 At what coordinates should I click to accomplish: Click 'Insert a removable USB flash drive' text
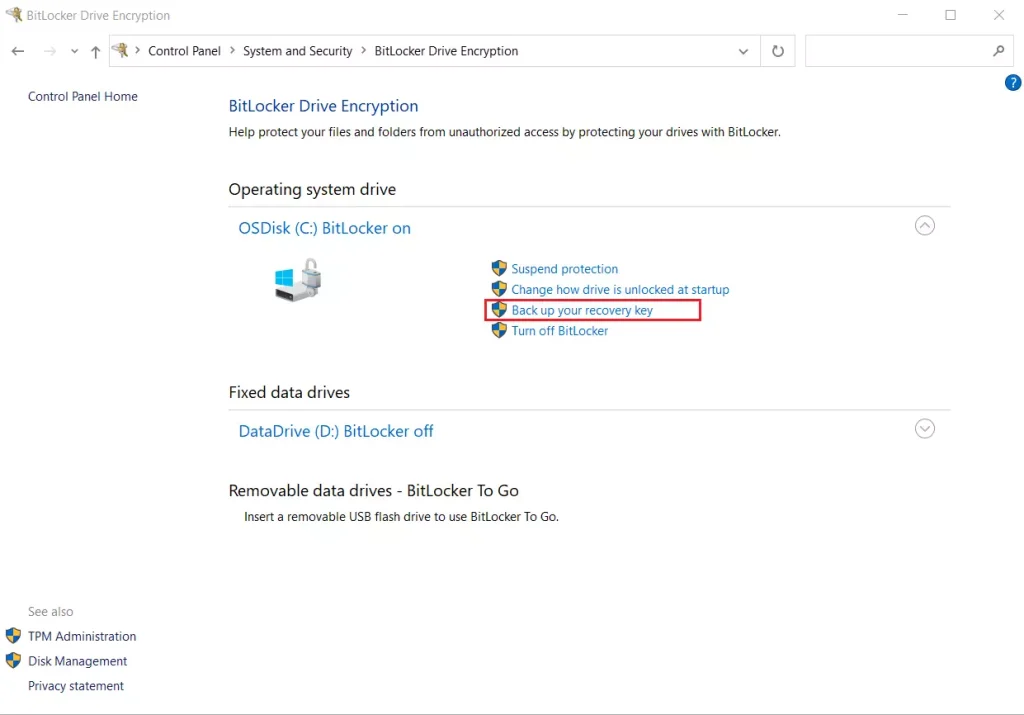pos(402,516)
